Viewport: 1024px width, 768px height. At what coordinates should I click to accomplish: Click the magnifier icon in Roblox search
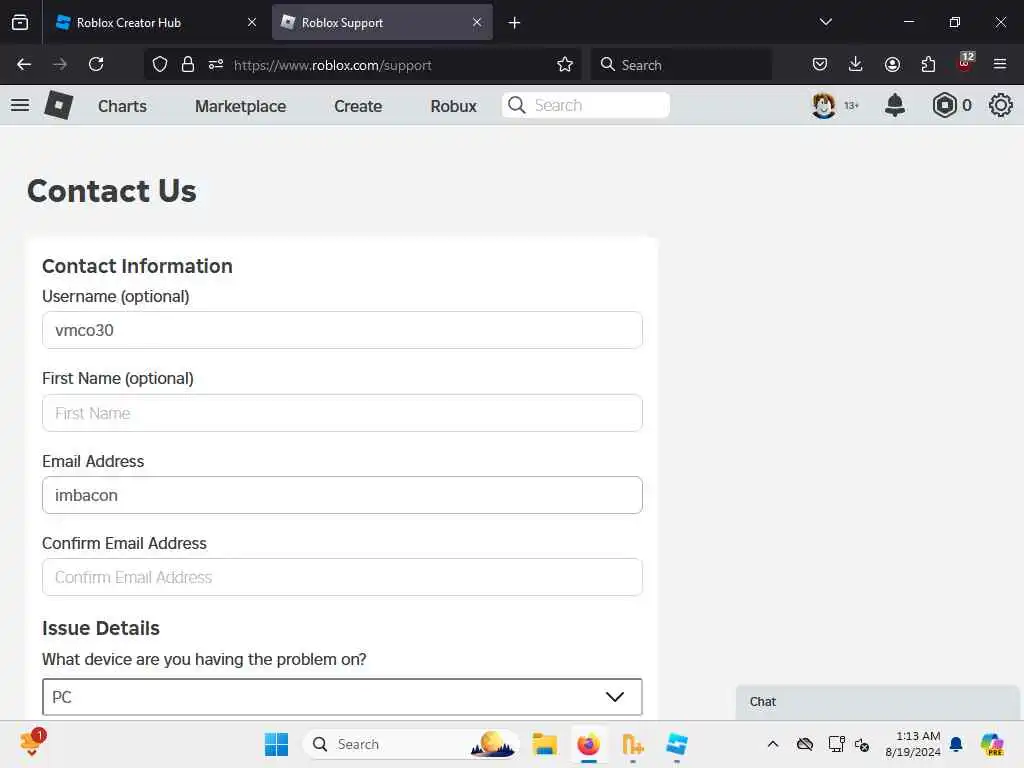coord(517,105)
